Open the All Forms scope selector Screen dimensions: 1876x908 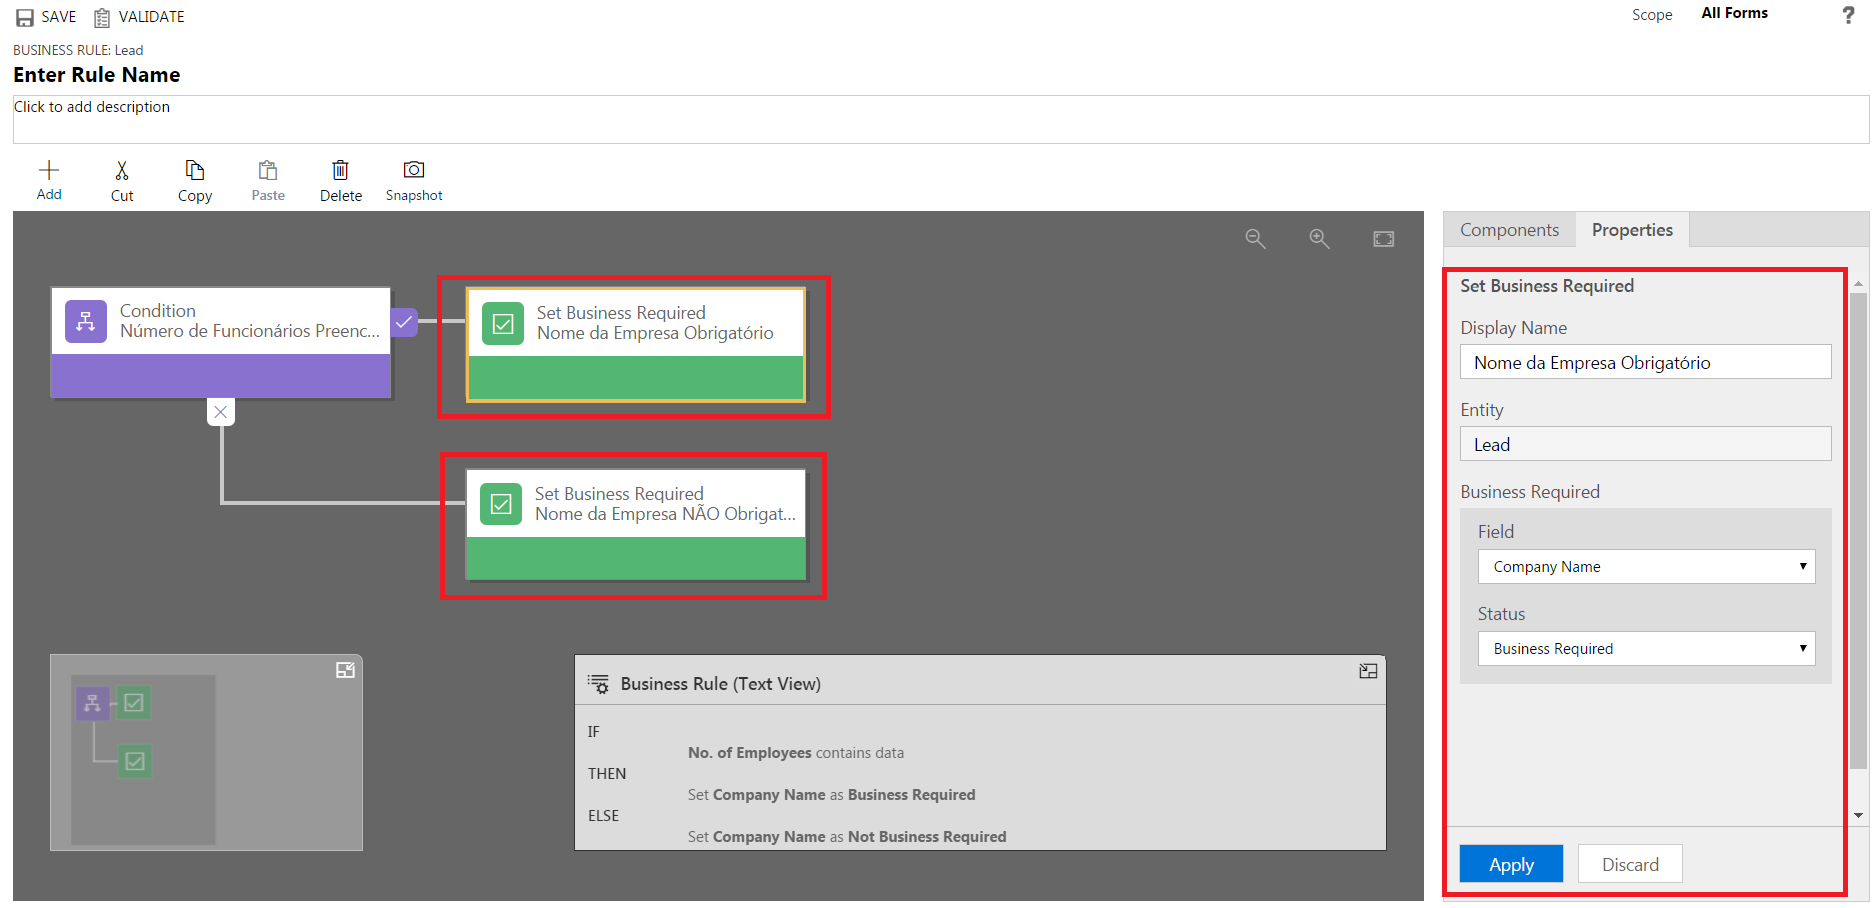click(1734, 14)
